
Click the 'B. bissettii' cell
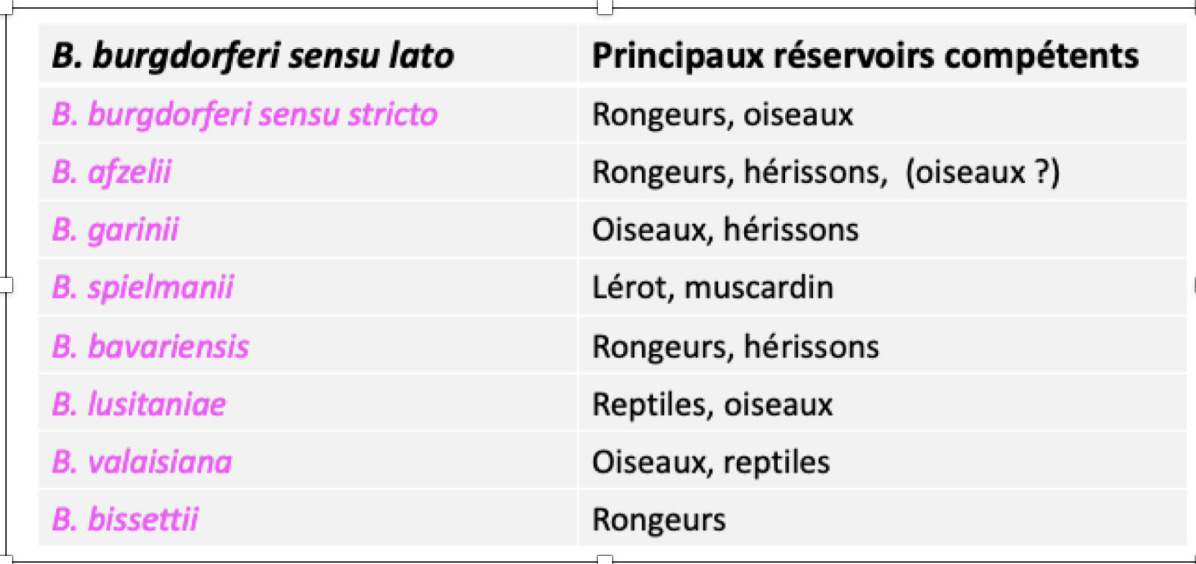point(308,518)
